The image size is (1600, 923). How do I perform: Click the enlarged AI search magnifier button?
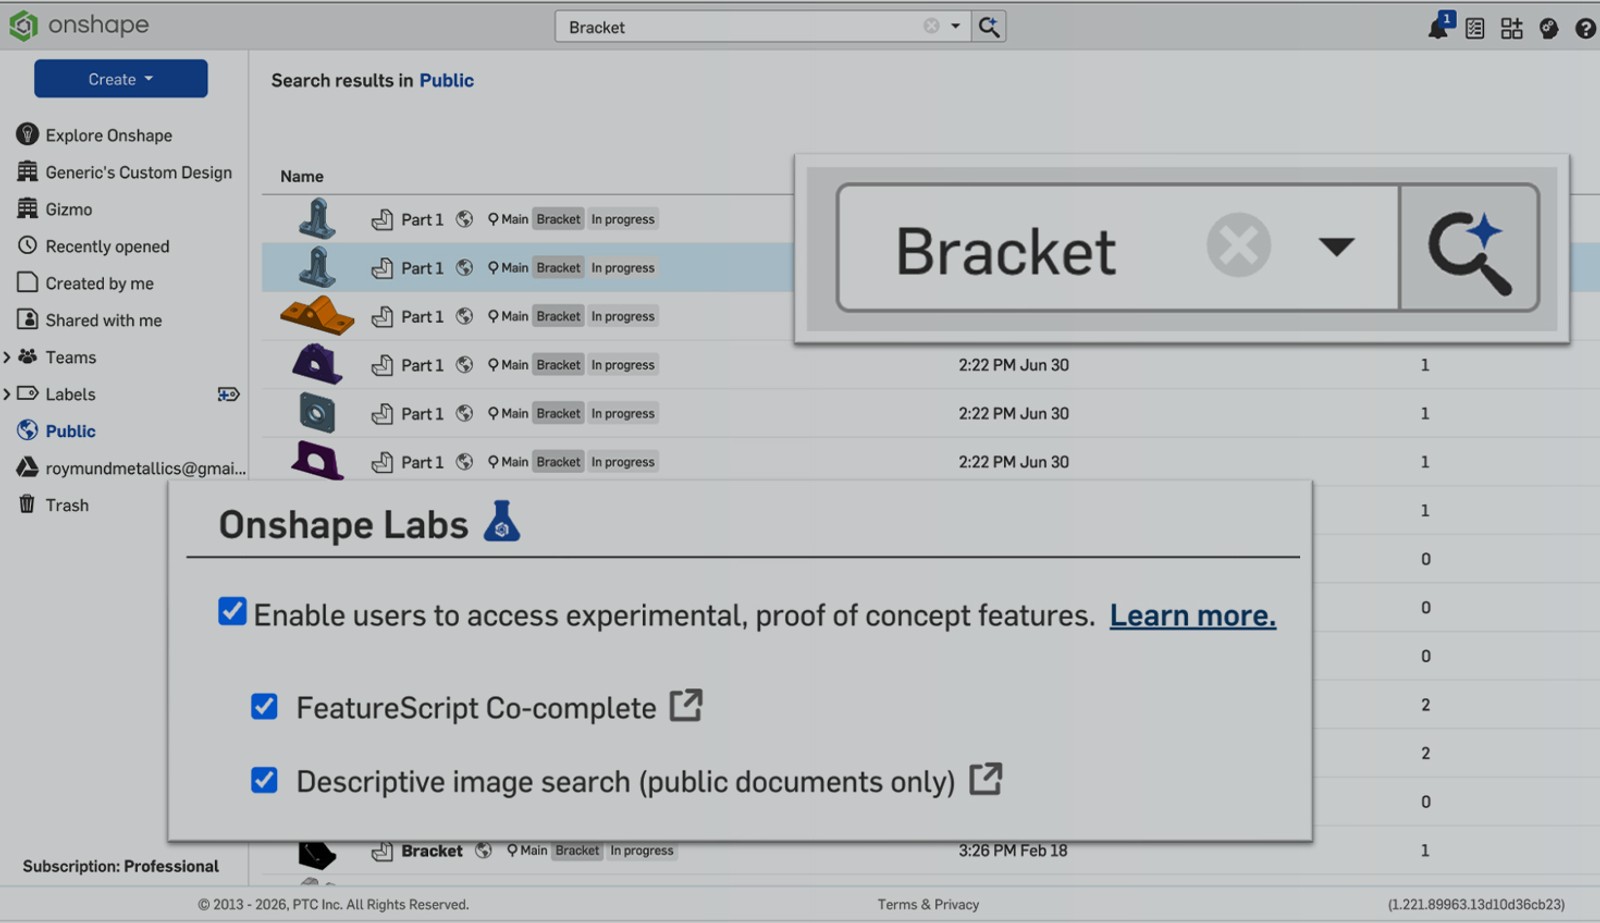[1469, 248]
